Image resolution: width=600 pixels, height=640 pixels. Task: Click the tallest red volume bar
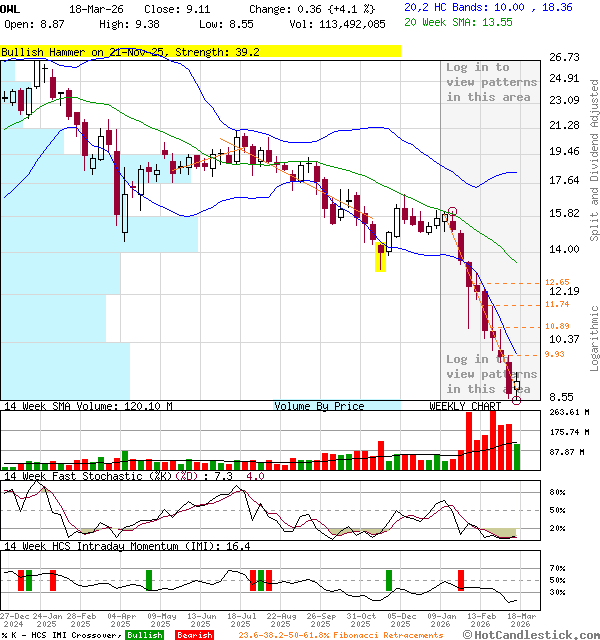[492, 437]
